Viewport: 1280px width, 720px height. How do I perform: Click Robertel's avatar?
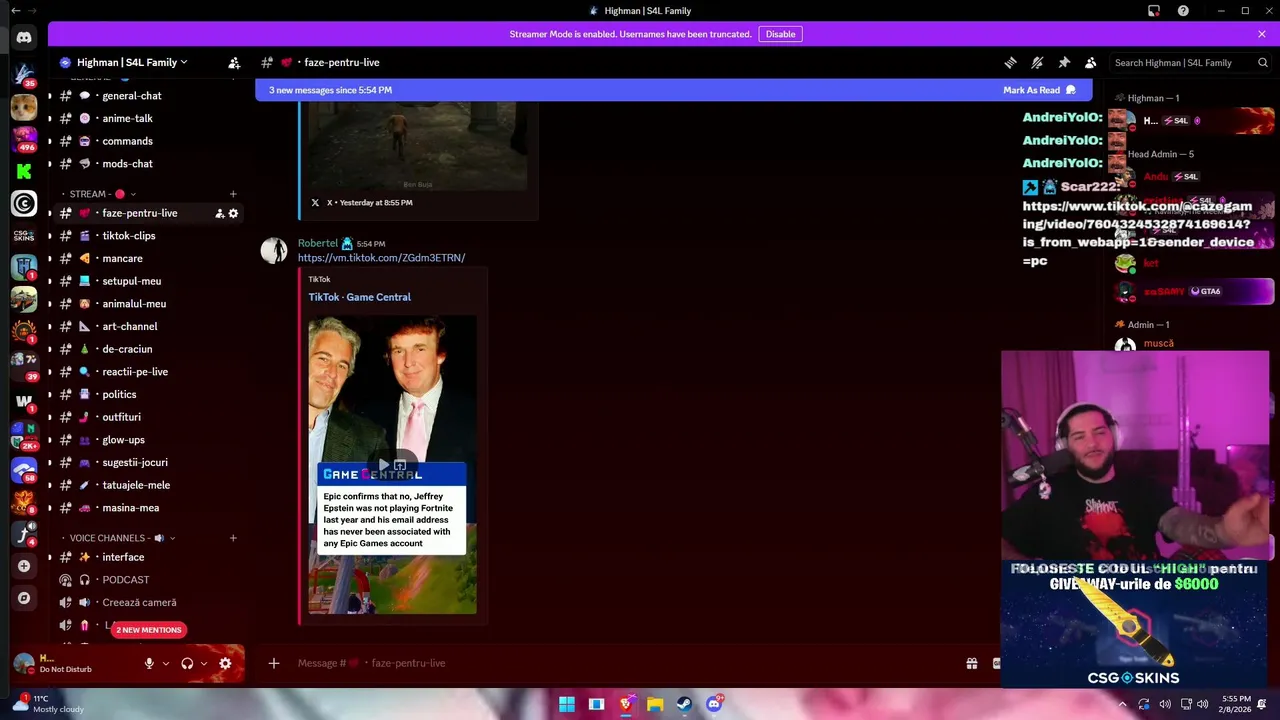tap(274, 250)
